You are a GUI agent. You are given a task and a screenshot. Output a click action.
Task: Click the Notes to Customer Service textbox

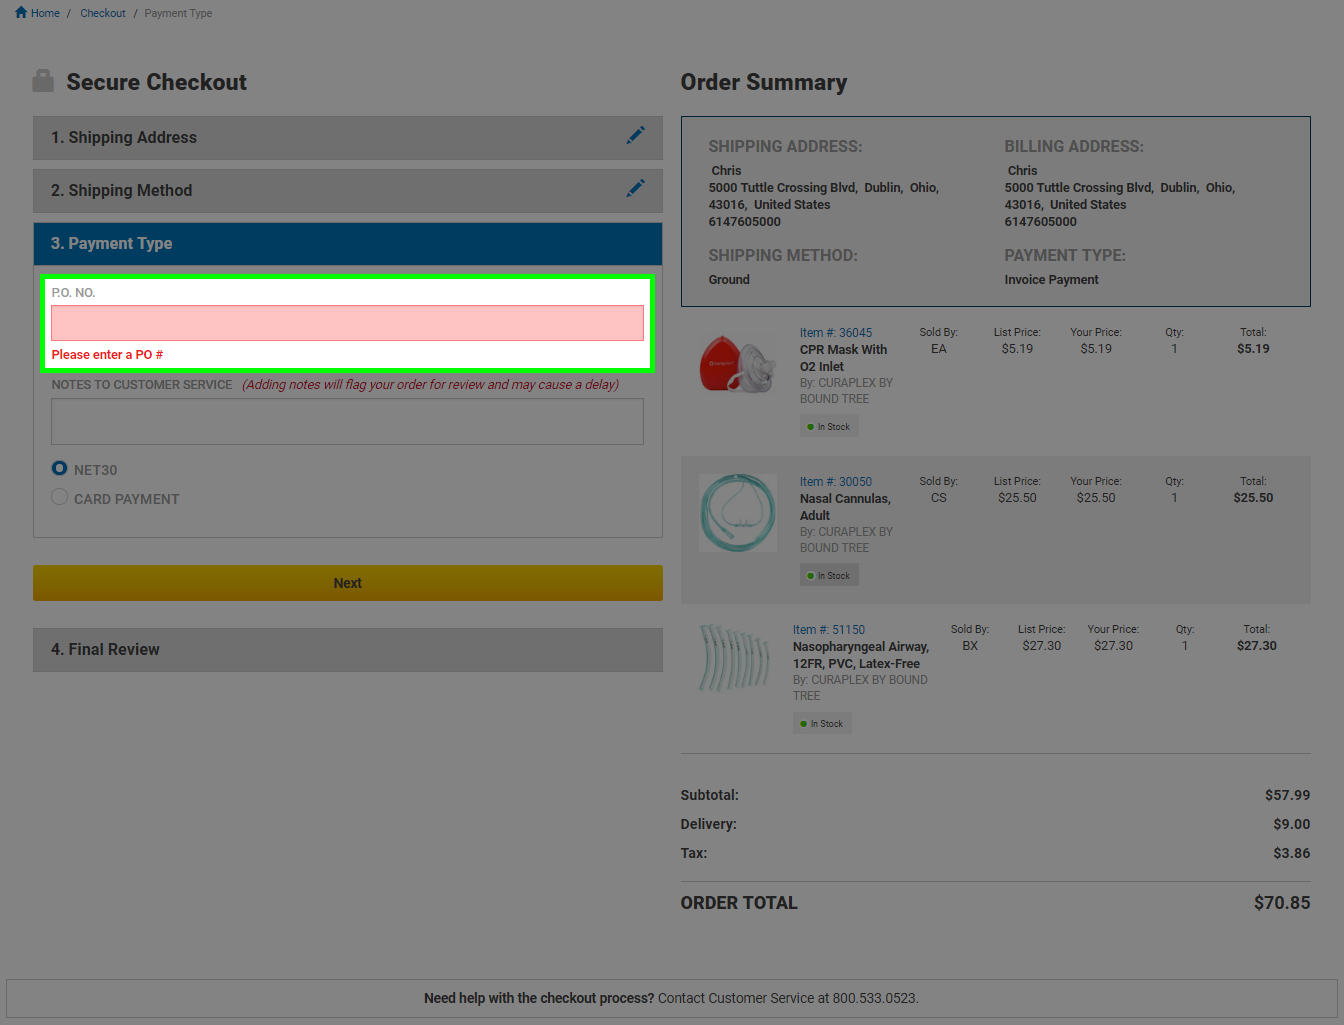(348, 422)
